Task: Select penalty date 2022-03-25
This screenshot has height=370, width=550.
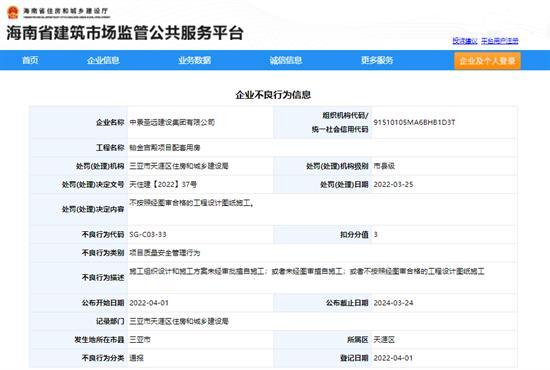Action: coord(393,184)
